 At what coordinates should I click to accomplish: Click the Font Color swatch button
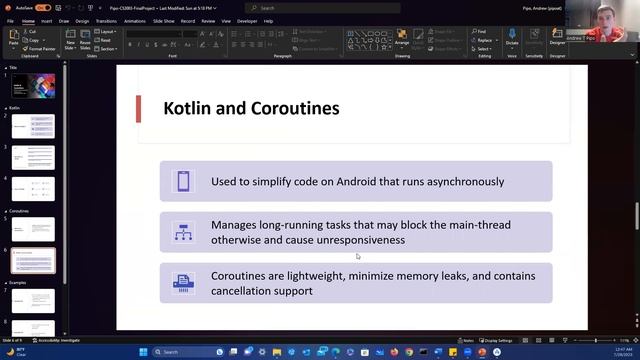[x=216, y=44]
